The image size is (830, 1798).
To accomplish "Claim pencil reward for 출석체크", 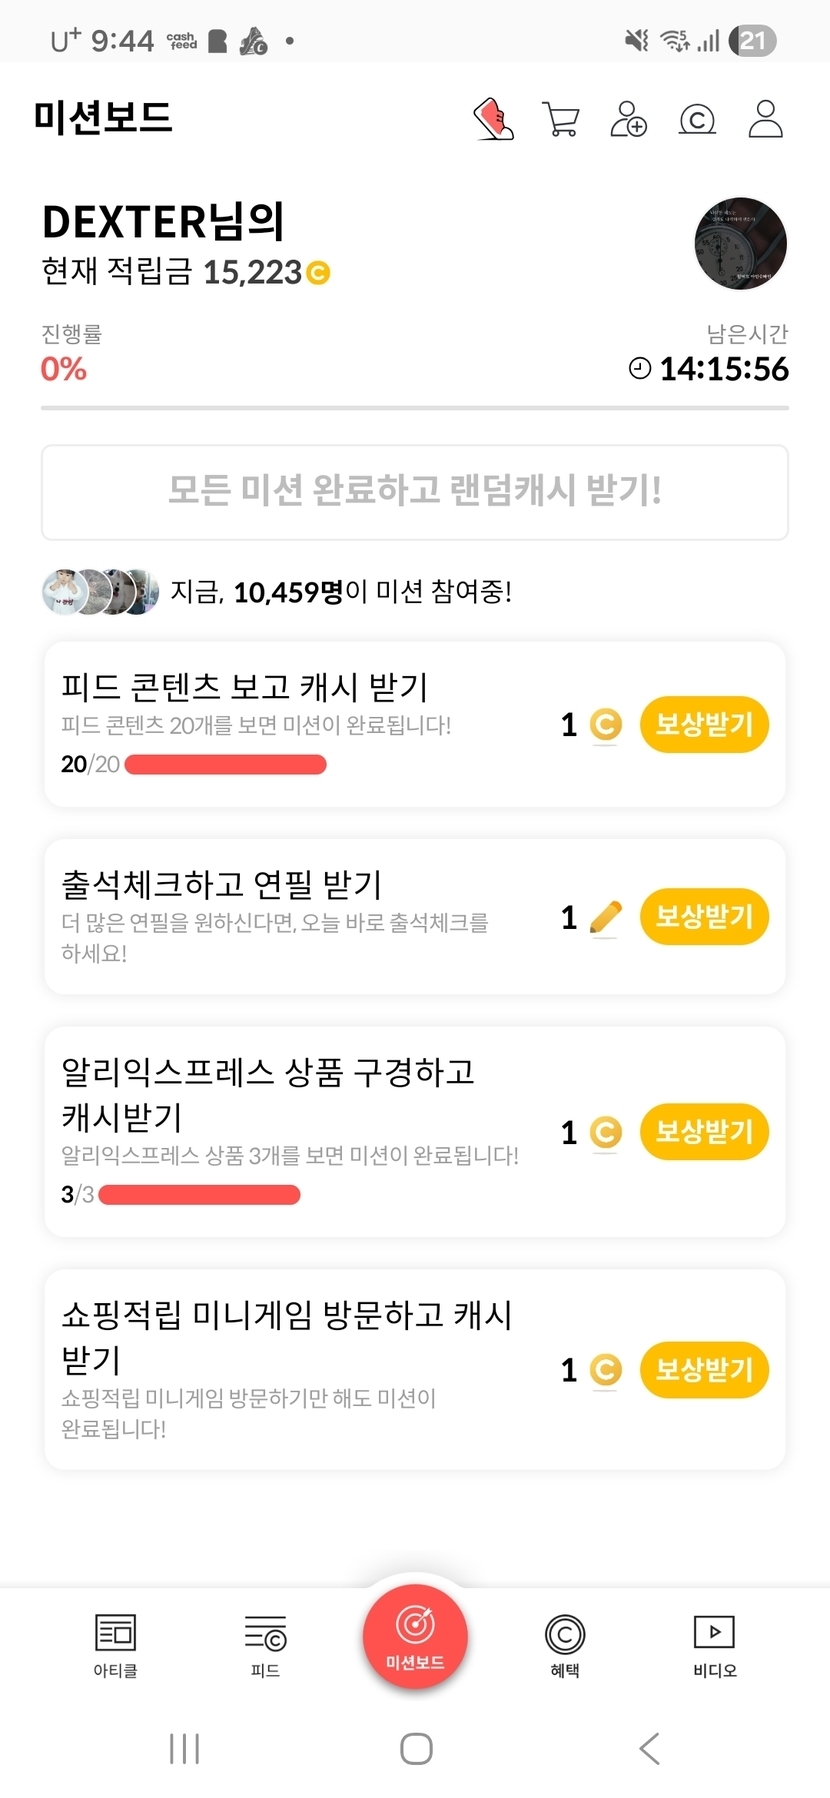I will coord(704,916).
